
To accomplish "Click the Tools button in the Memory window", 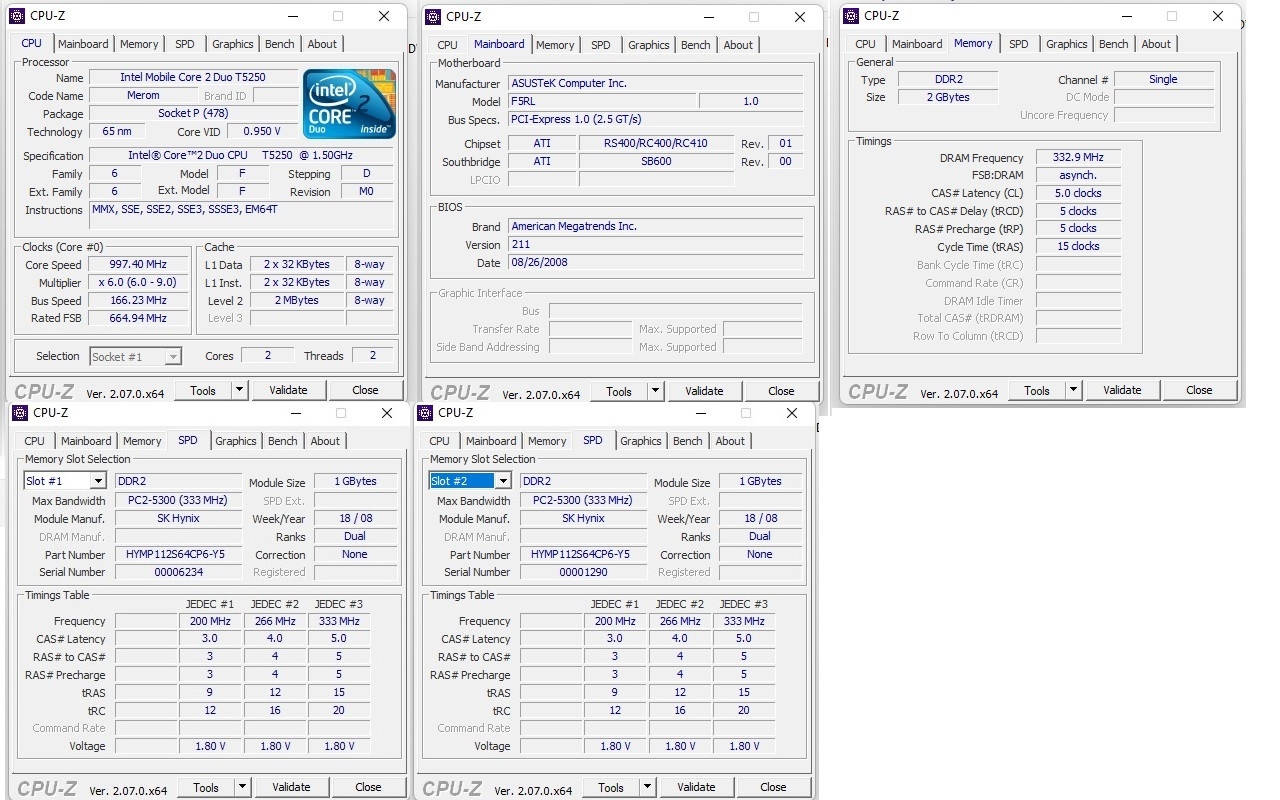I will point(1037,390).
